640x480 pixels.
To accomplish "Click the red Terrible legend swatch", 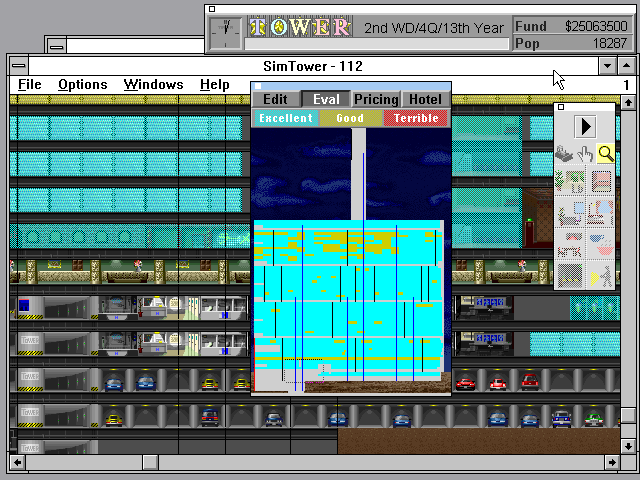I will 416,118.
